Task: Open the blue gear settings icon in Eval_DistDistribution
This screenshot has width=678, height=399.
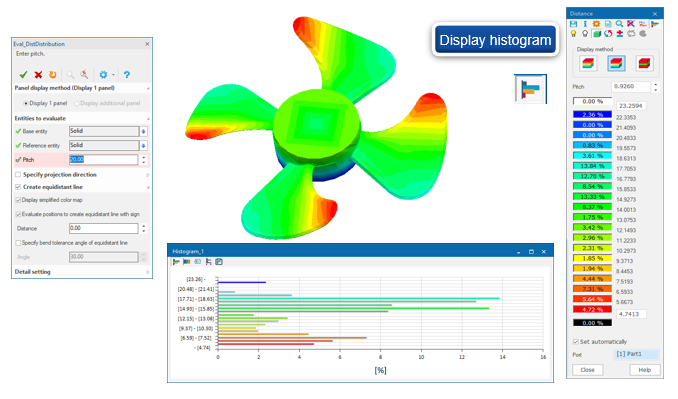Action: tap(103, 75)
